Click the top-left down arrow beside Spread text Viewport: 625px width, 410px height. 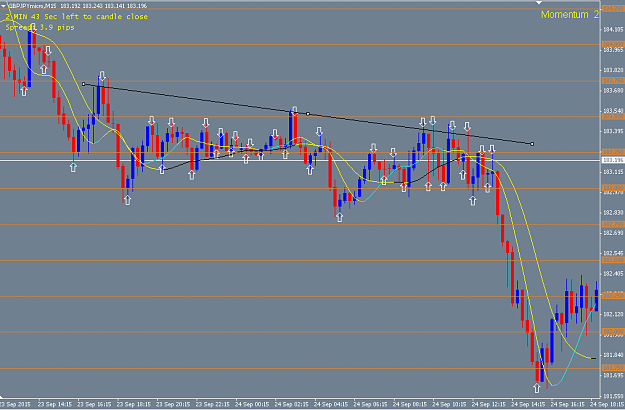(33, 28)
